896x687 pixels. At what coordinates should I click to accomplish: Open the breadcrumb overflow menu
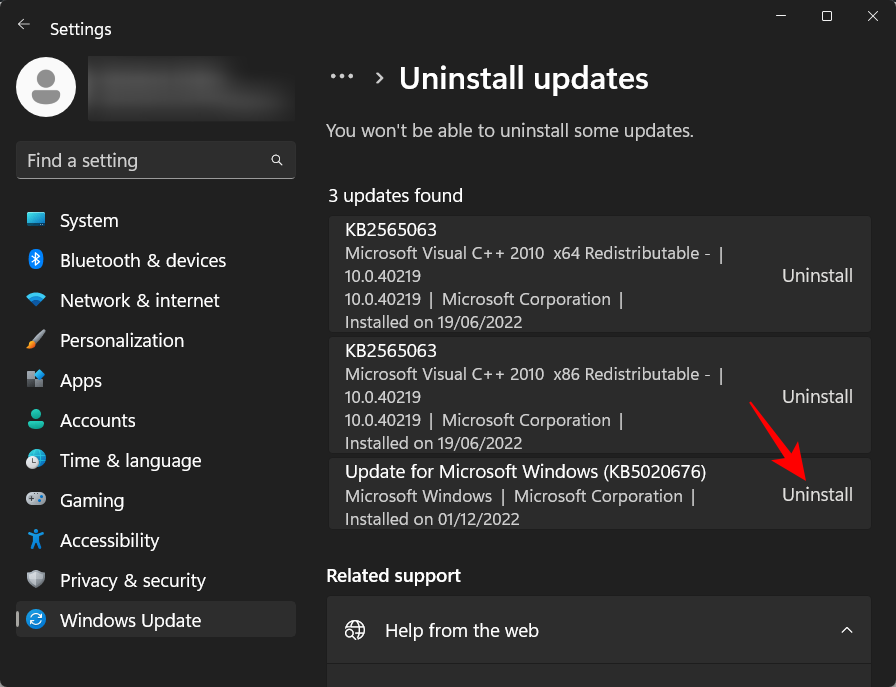click(x=342, y=76)
